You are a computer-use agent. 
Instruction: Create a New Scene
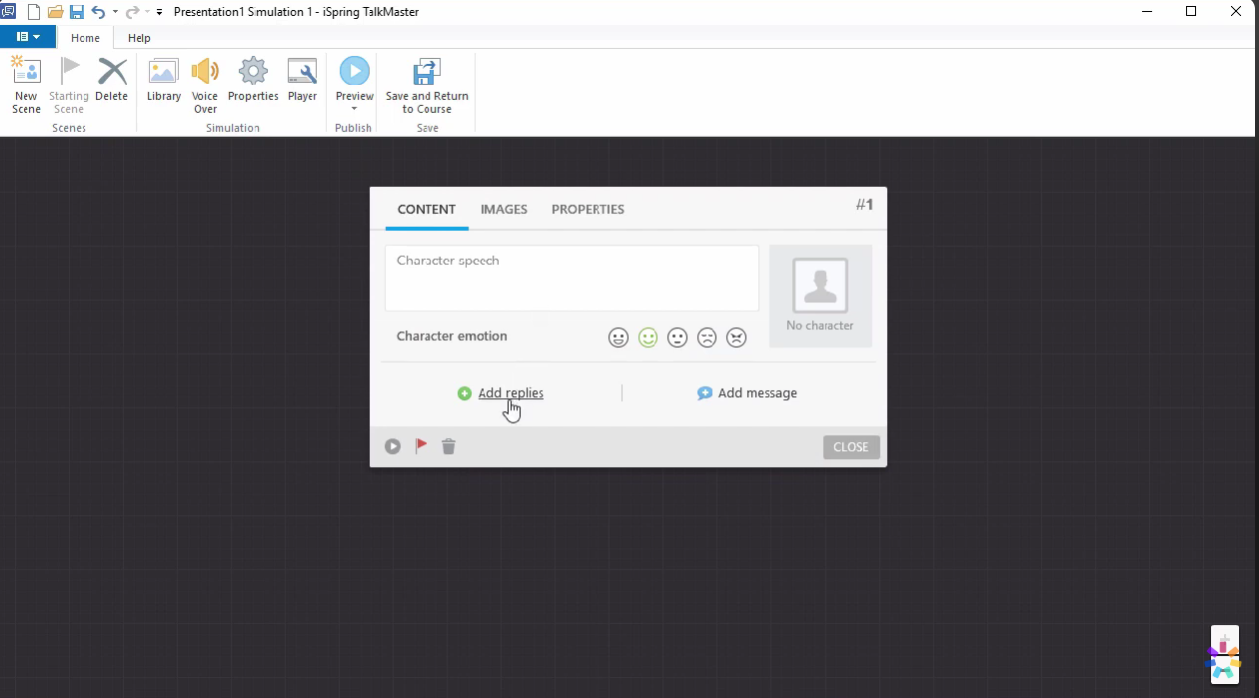(x=25, y=85)
